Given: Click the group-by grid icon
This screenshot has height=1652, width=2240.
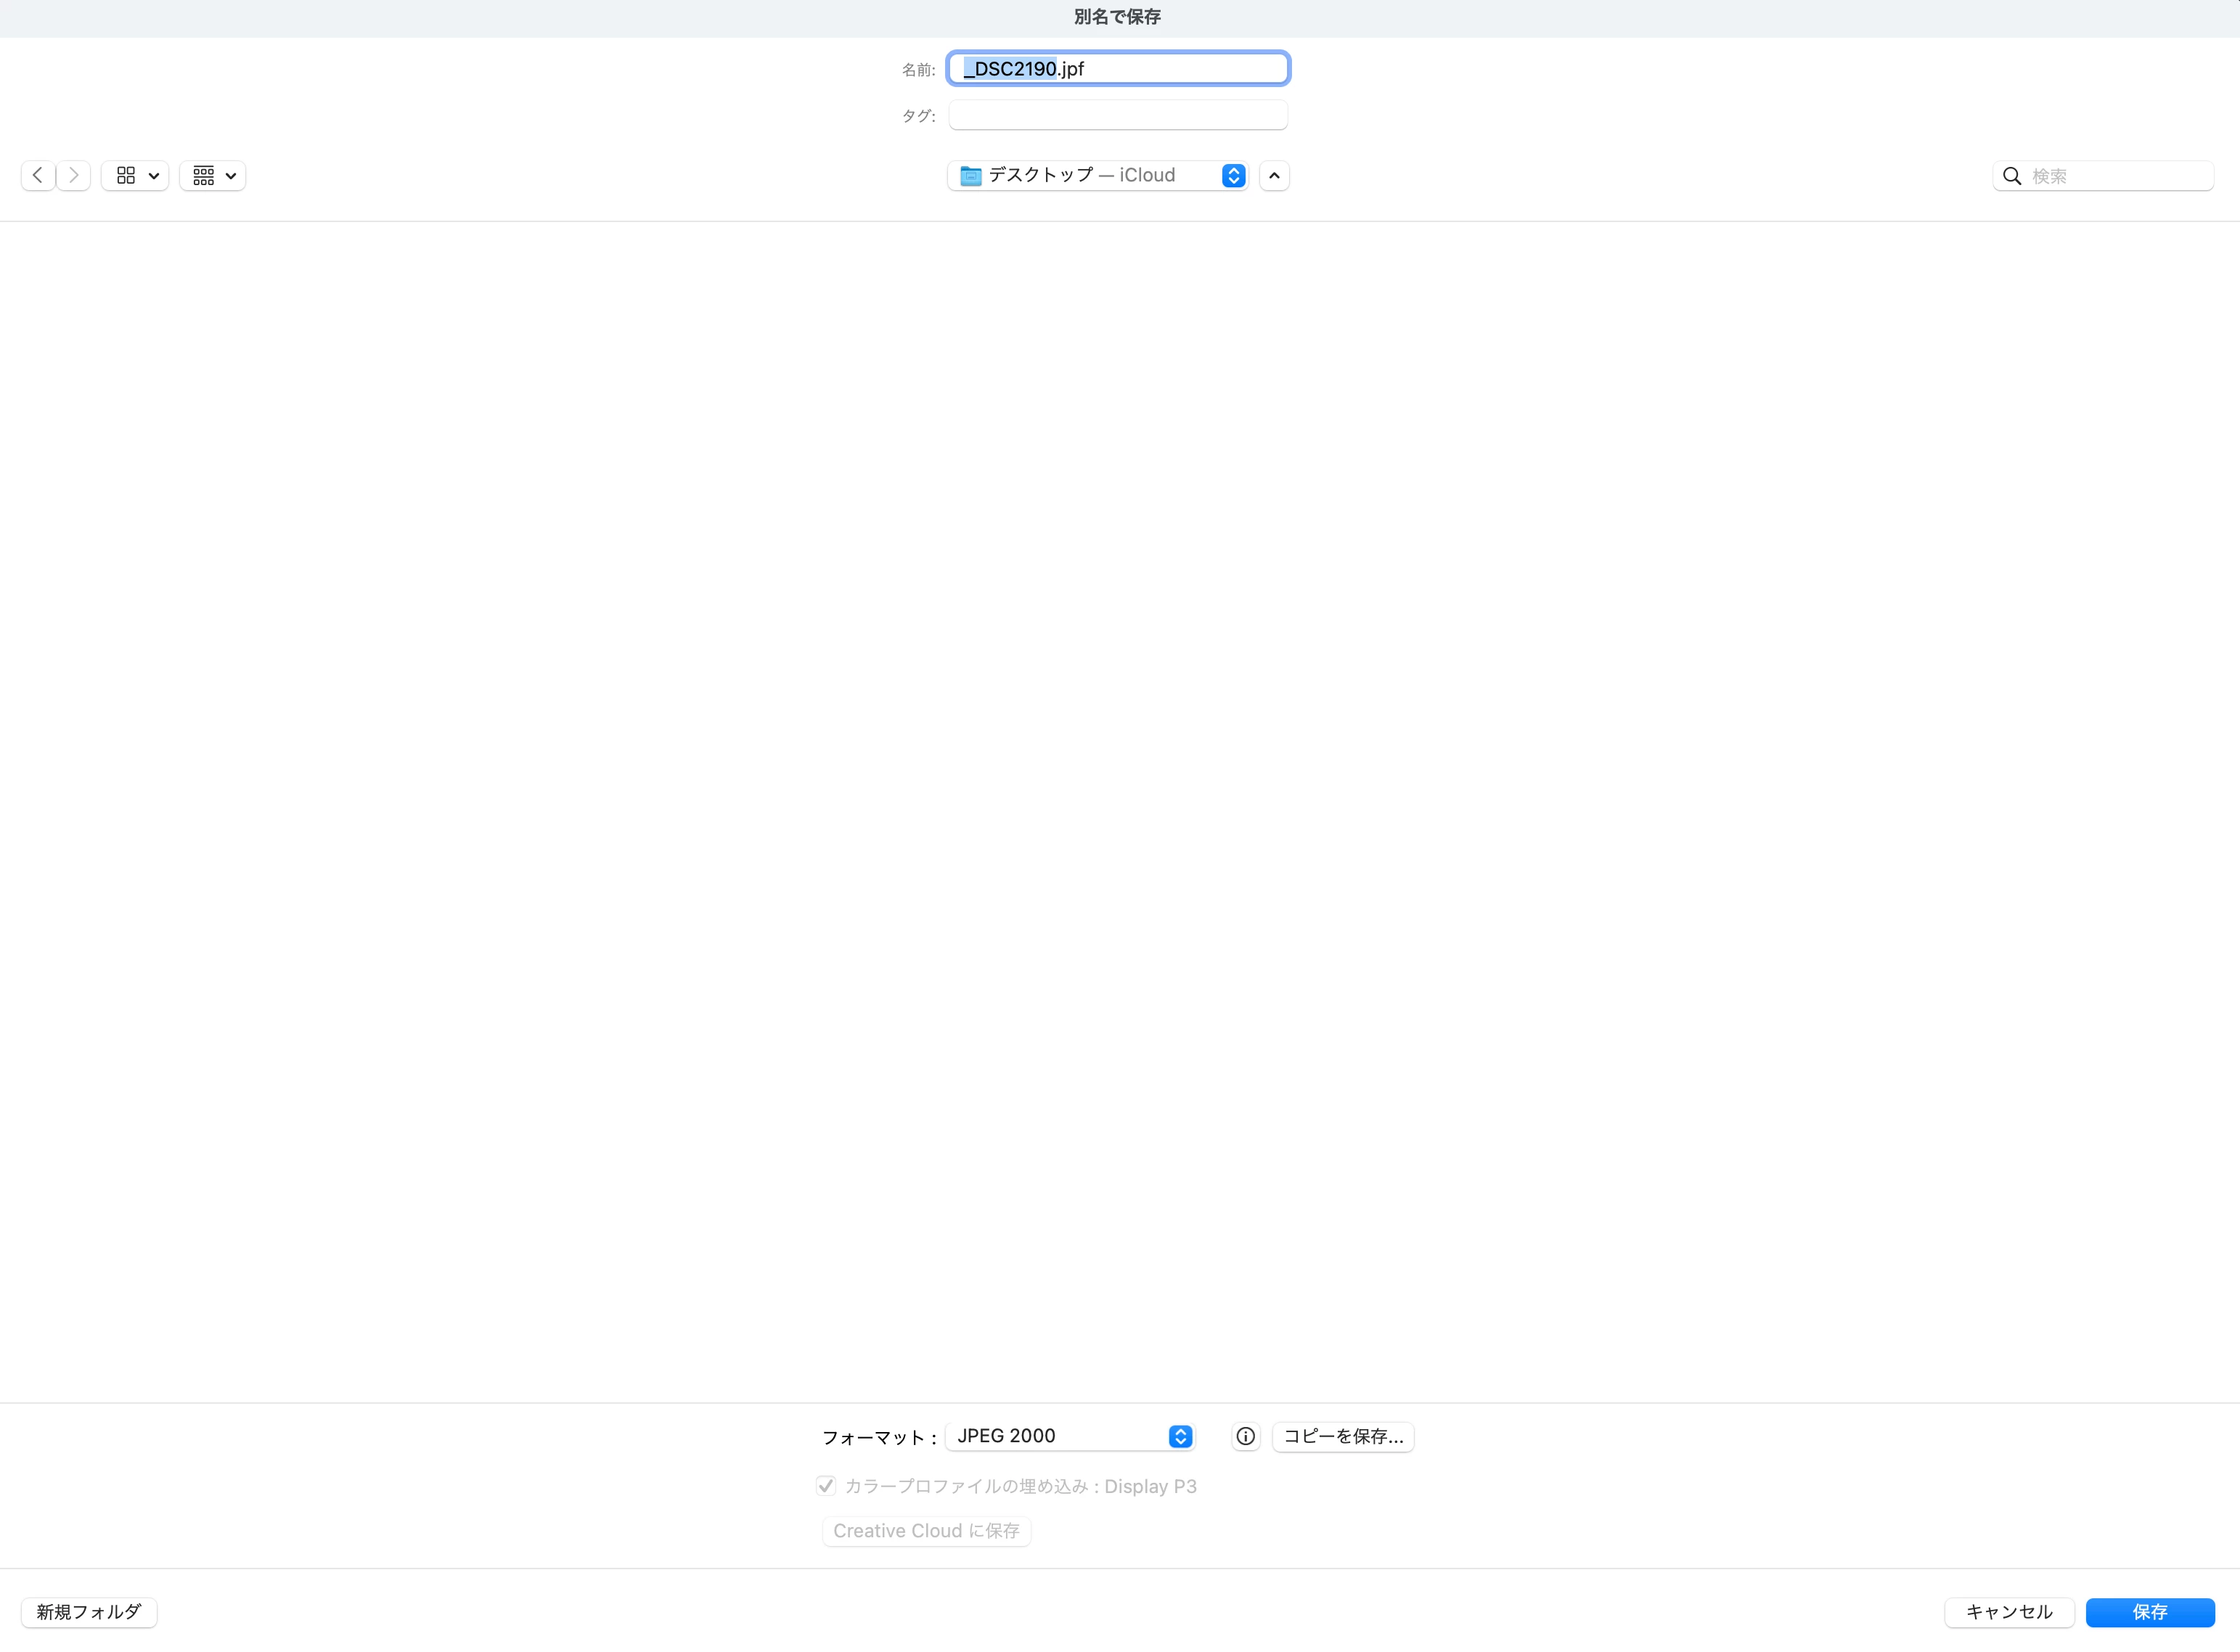Looking at the screenshot, I should point(204,175).
